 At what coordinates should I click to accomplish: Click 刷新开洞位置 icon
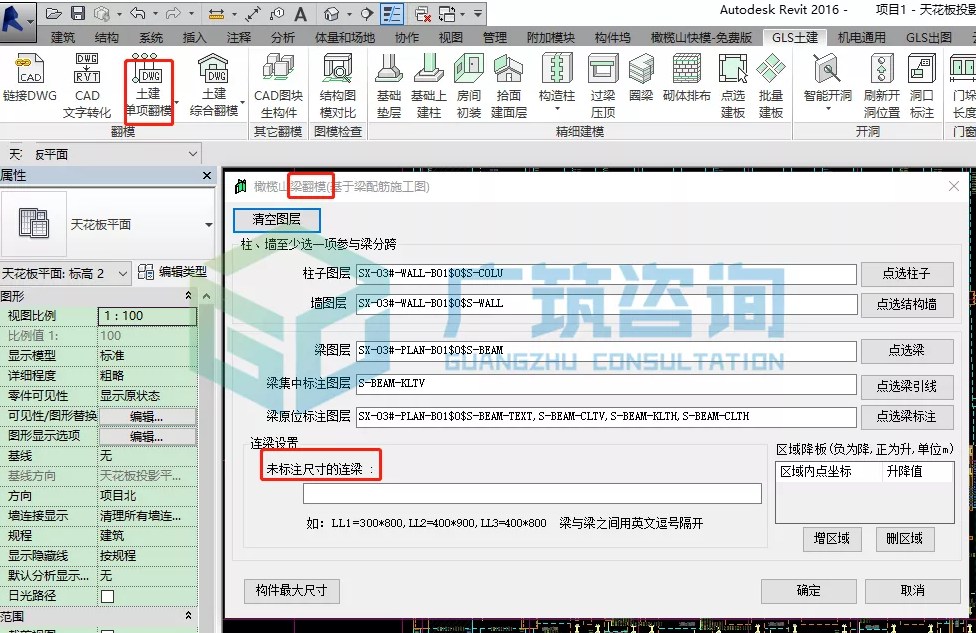tap(881, 86)
